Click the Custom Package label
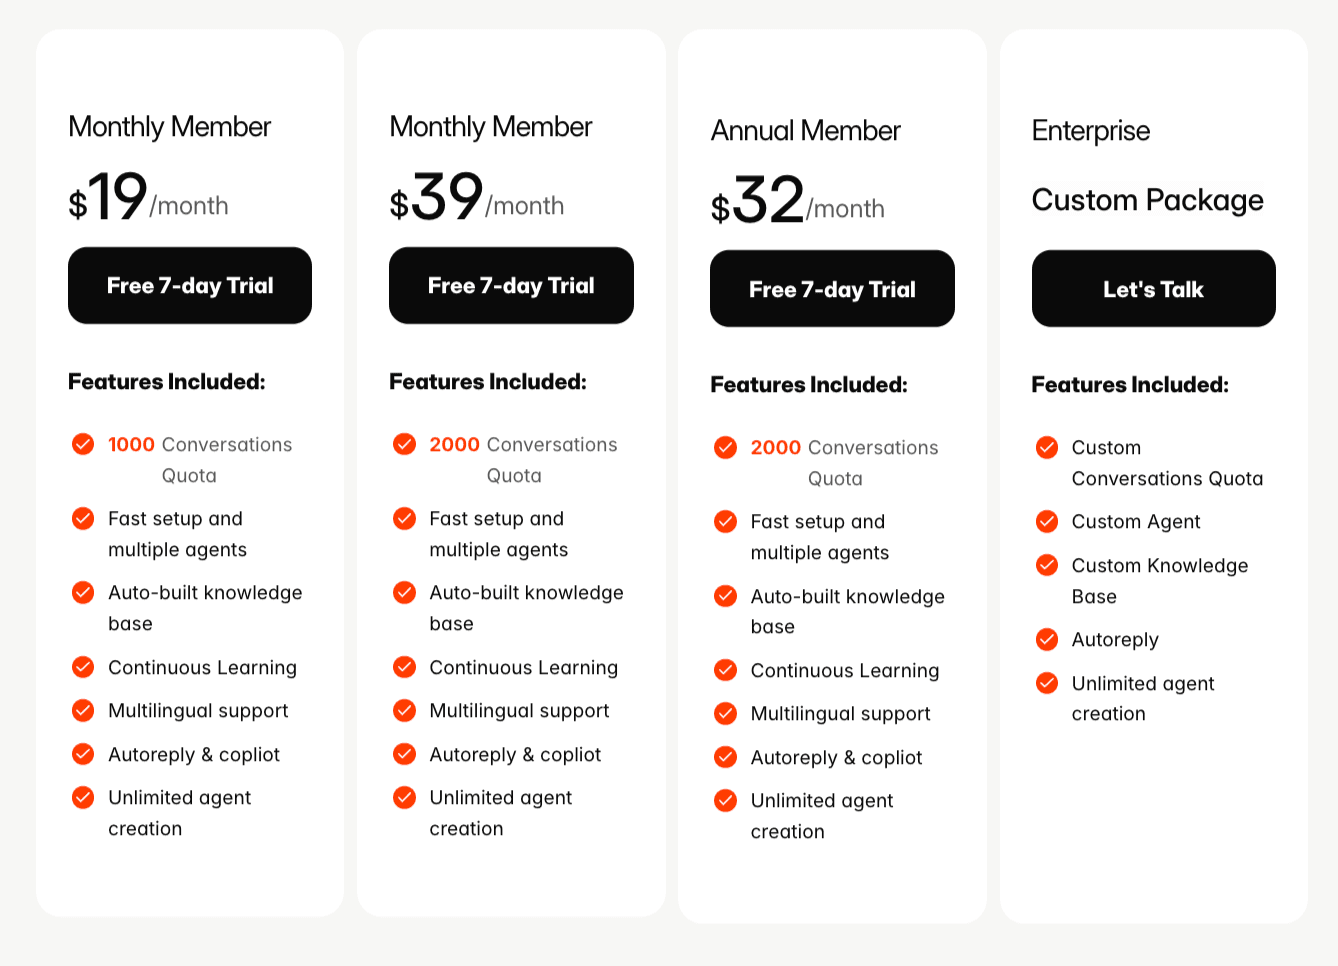This screenshot has width=1338, height=966. pyautogui.click(x=1147, y=200)
